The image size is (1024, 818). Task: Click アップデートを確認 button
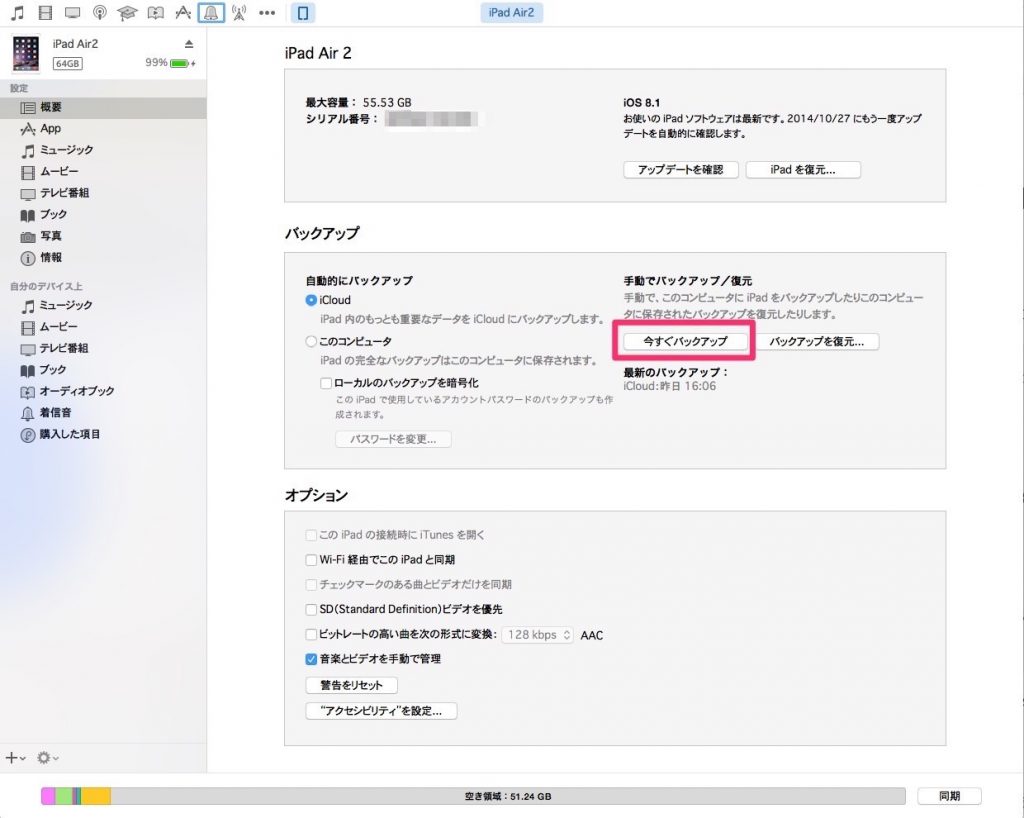[680, 170]
